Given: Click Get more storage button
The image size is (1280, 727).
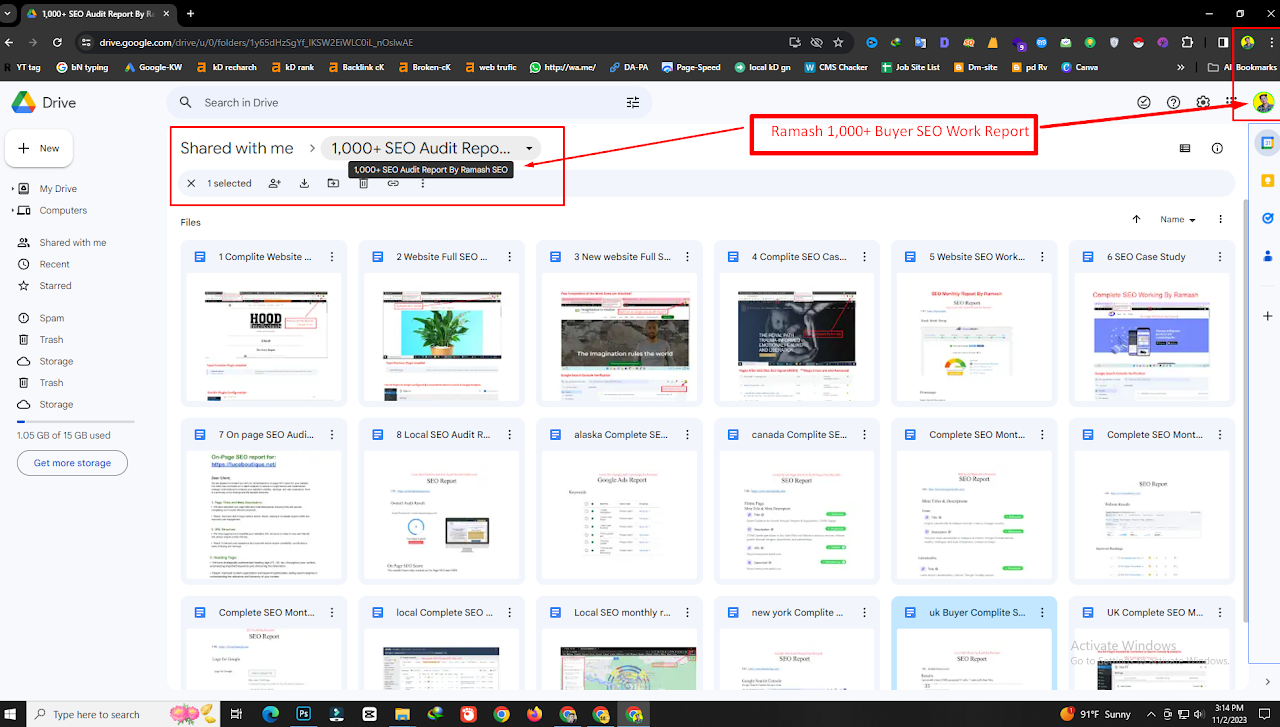Looking at the screenshot, I should 72,463.
